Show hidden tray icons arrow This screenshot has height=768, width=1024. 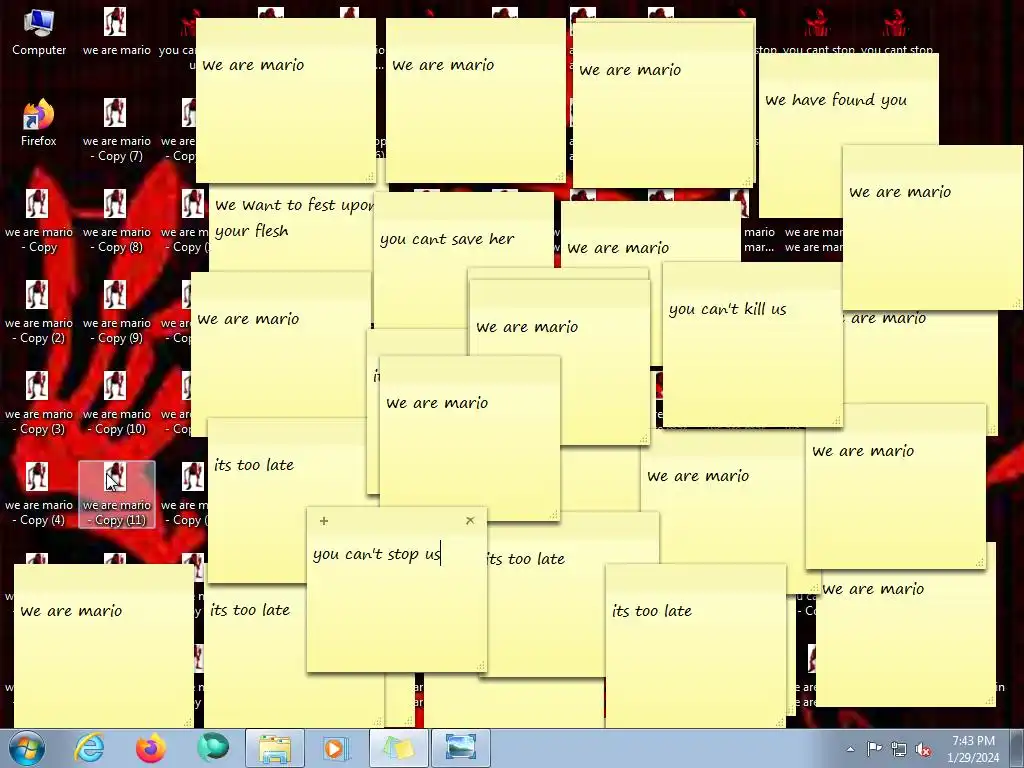point(850,749)
